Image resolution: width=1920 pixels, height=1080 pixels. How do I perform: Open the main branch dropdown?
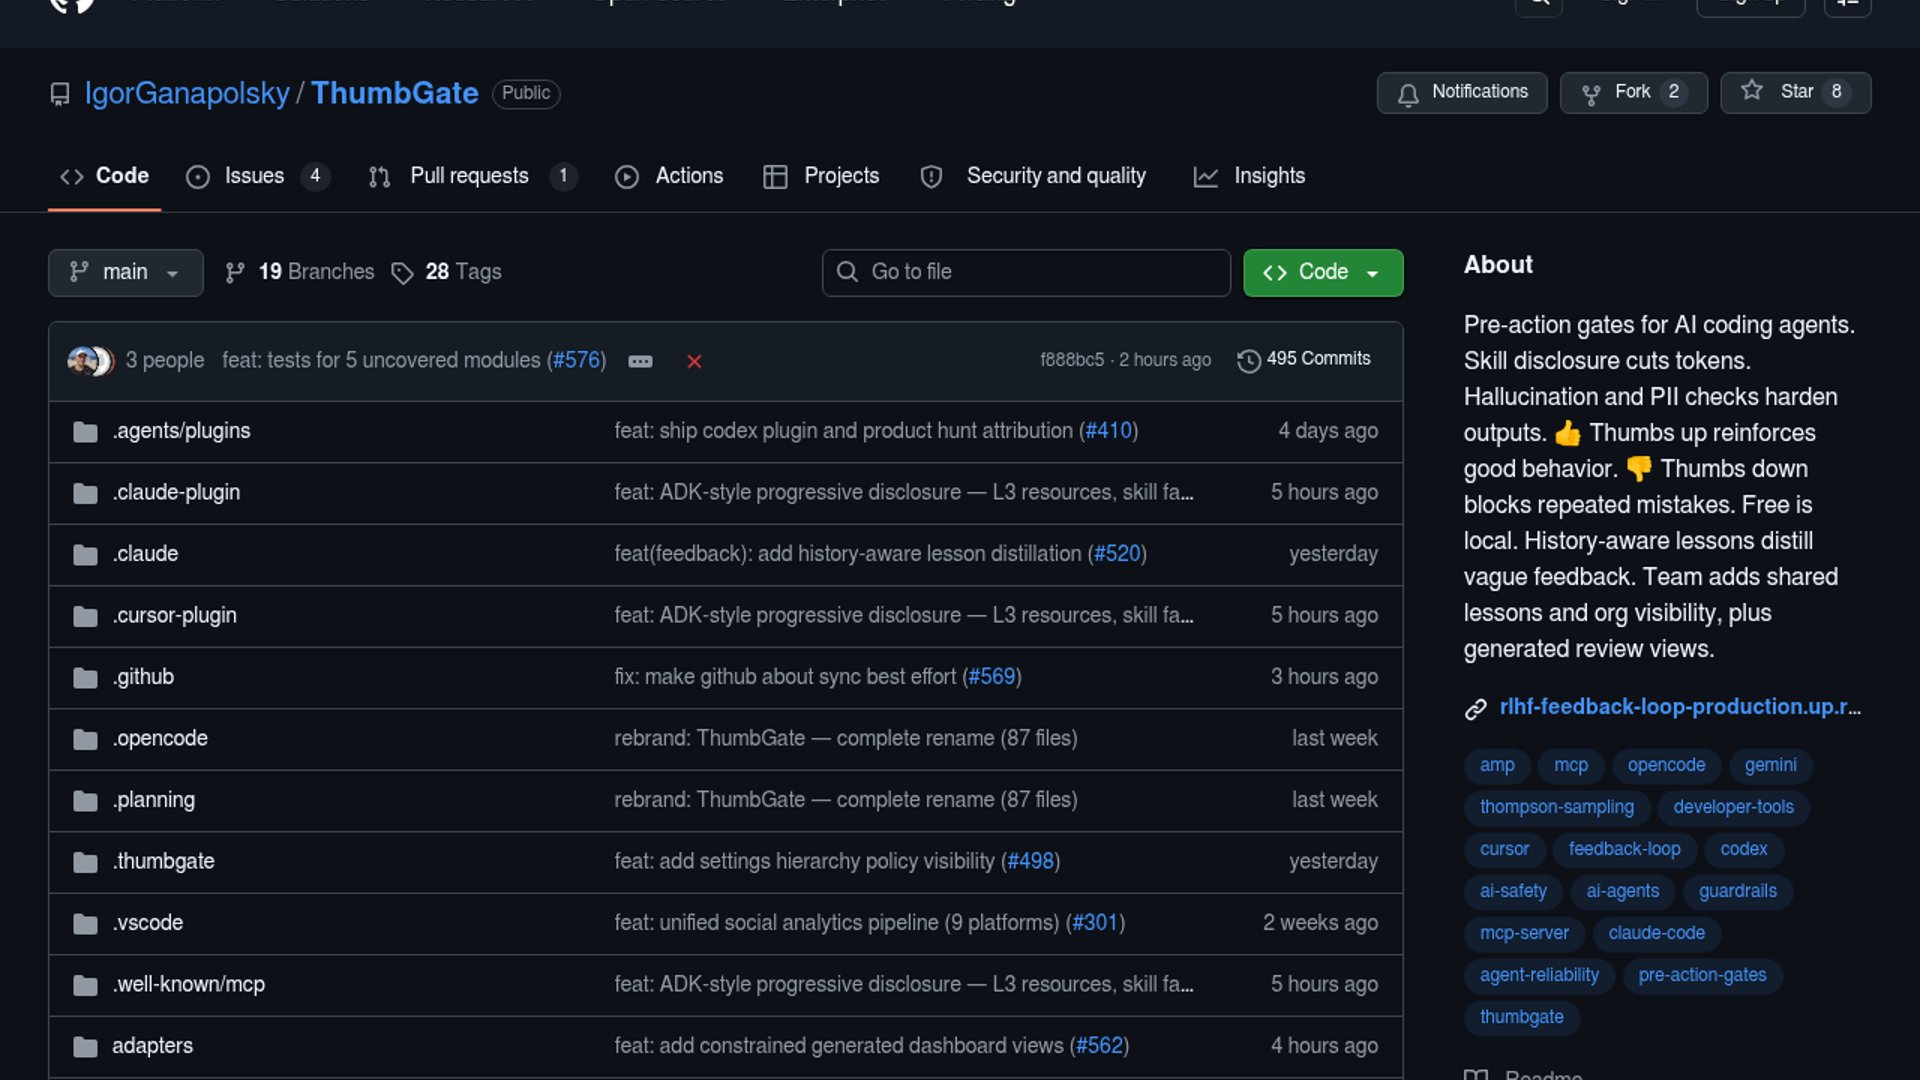pos(125,272)
